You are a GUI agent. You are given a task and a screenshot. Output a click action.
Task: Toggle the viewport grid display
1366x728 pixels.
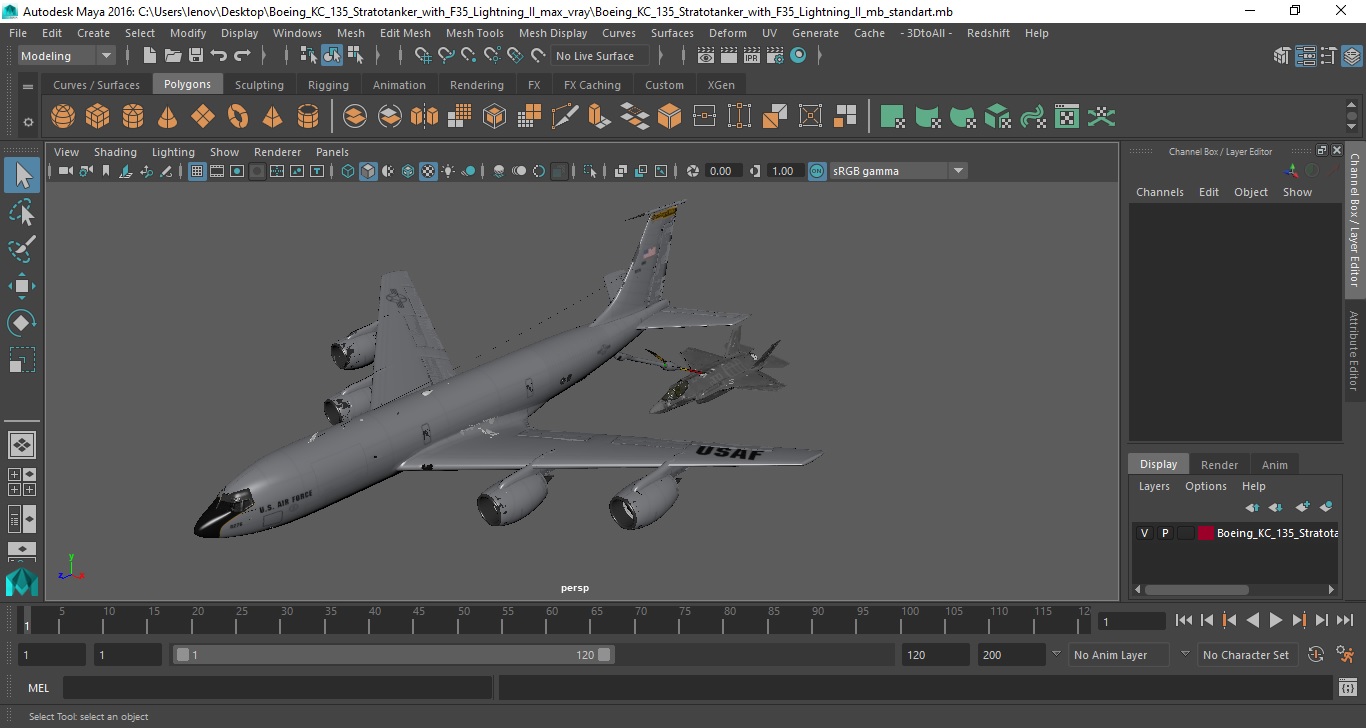(x=197, y=171)
